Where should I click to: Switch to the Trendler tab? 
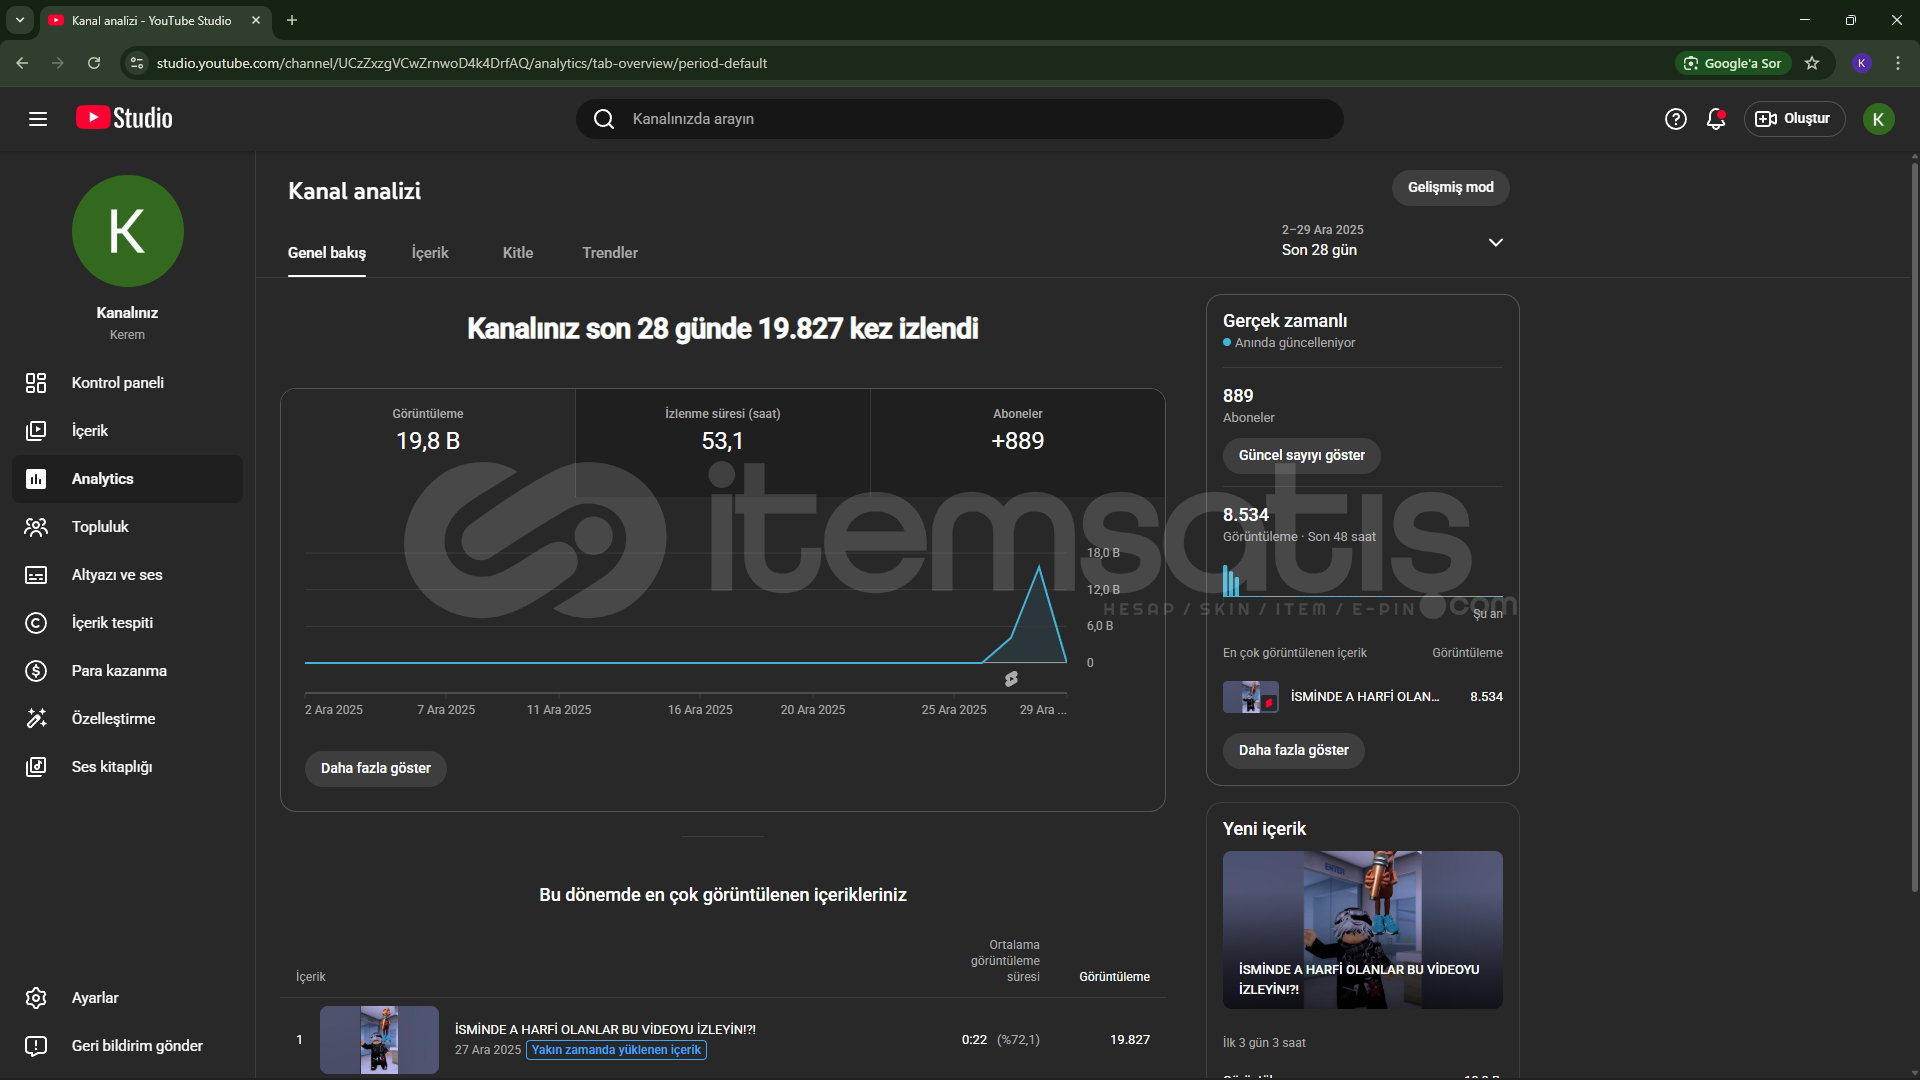pyautogui.click(x=609, y=253)
